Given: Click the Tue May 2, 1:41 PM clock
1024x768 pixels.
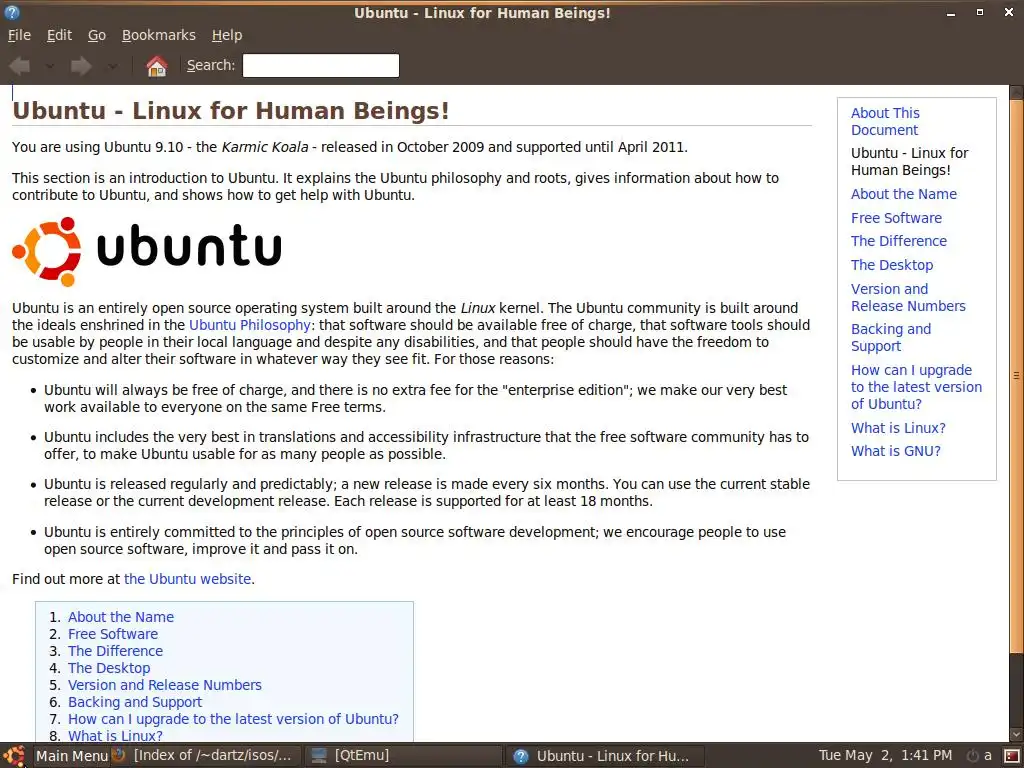Looking at the screenshot, I should pyautogui.click(x=885, y=756).
